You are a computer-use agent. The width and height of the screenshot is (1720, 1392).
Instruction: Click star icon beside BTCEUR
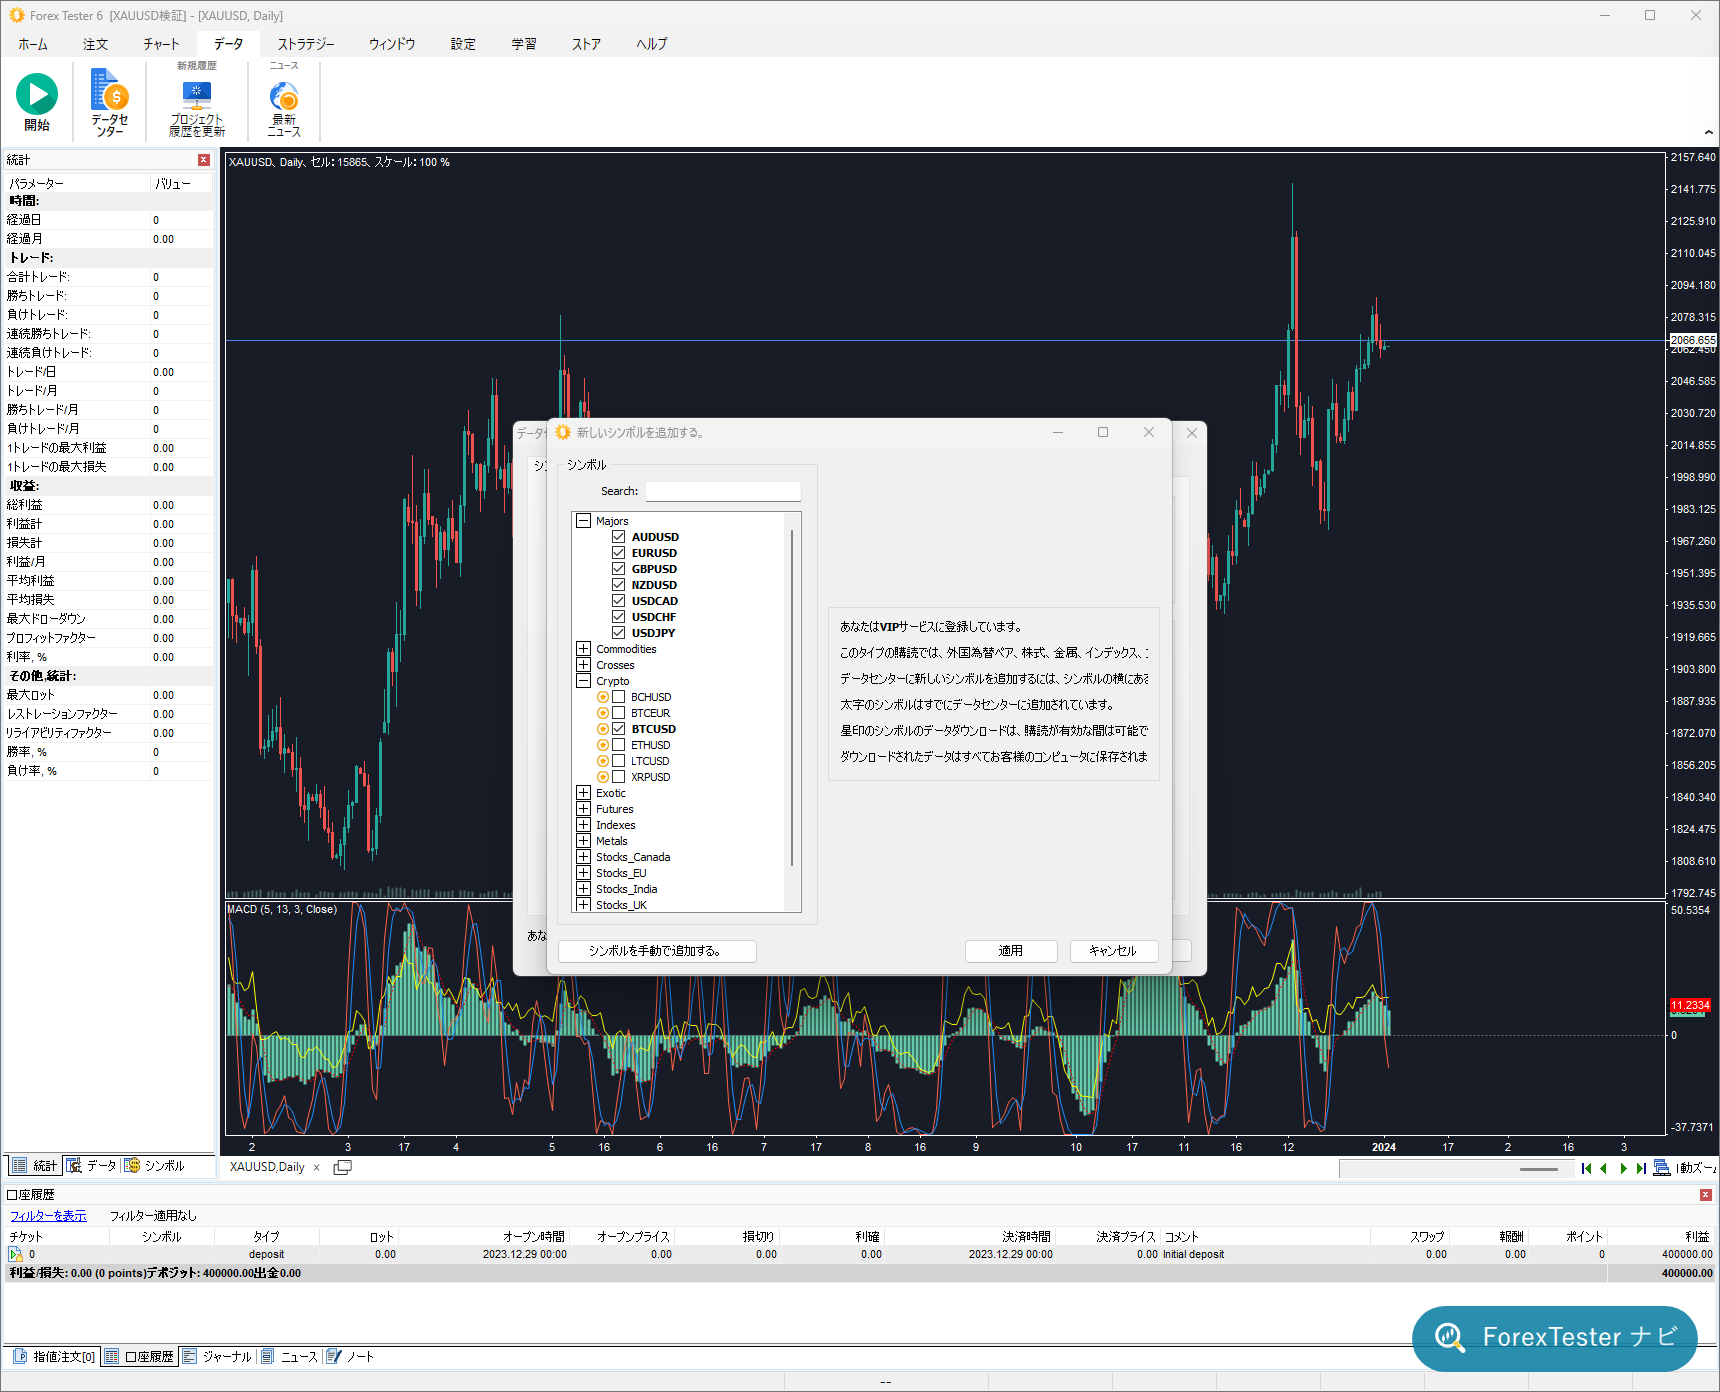[603, 713]
